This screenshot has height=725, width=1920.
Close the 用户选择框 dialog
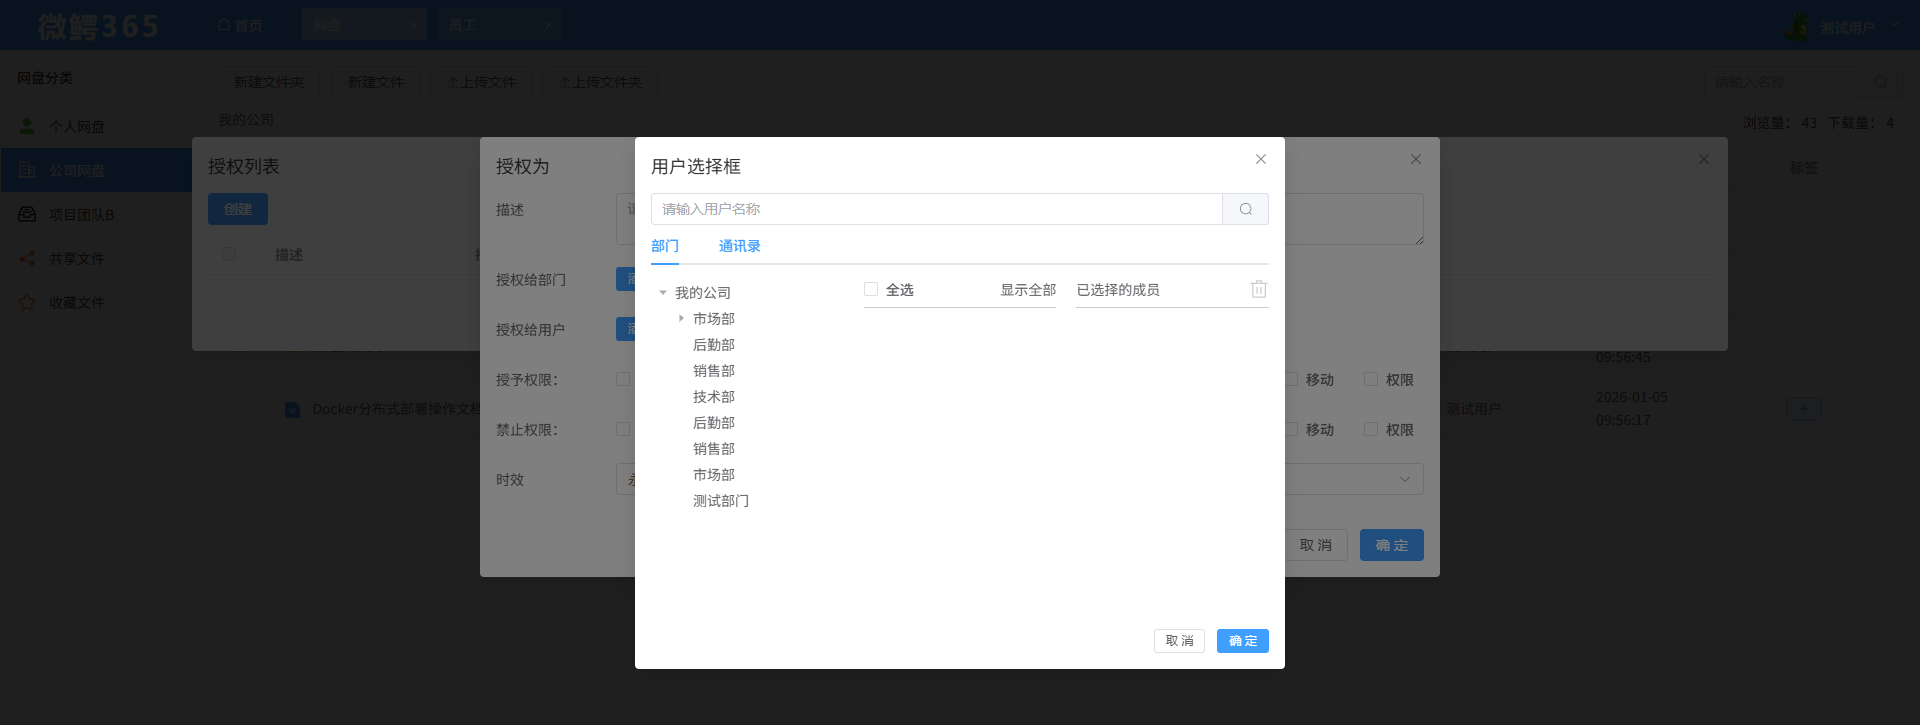[1261, 159]
